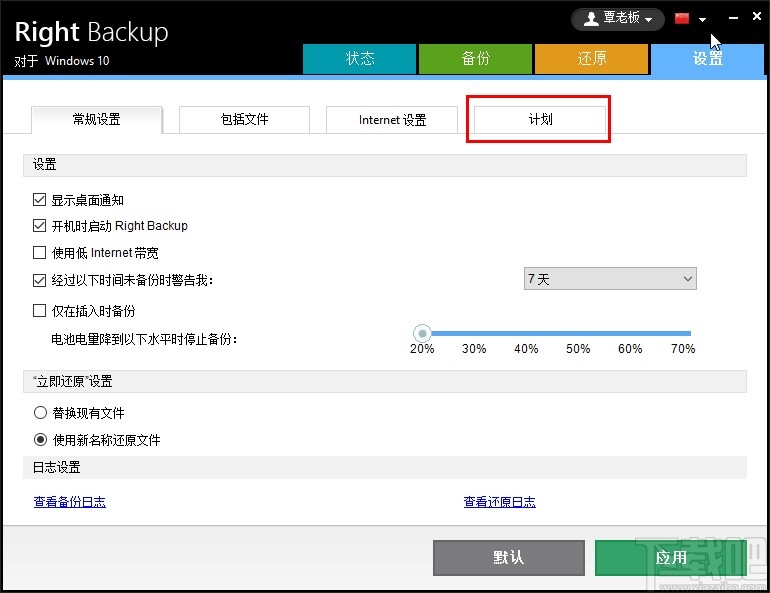The height and width of the screenshot is (593, 770).
Task: Open the 覃老板 user account menu
Action: pos(618,19)
